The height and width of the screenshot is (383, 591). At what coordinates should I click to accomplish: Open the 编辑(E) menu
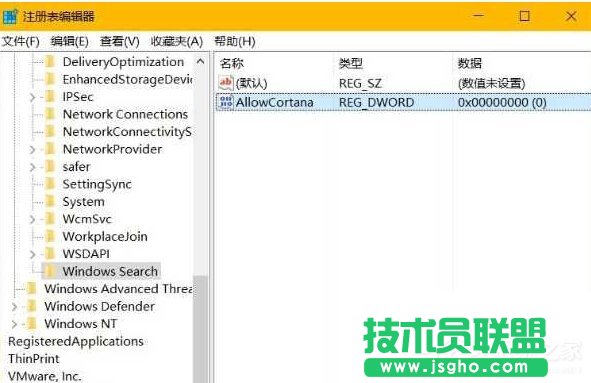coord(69,41)
